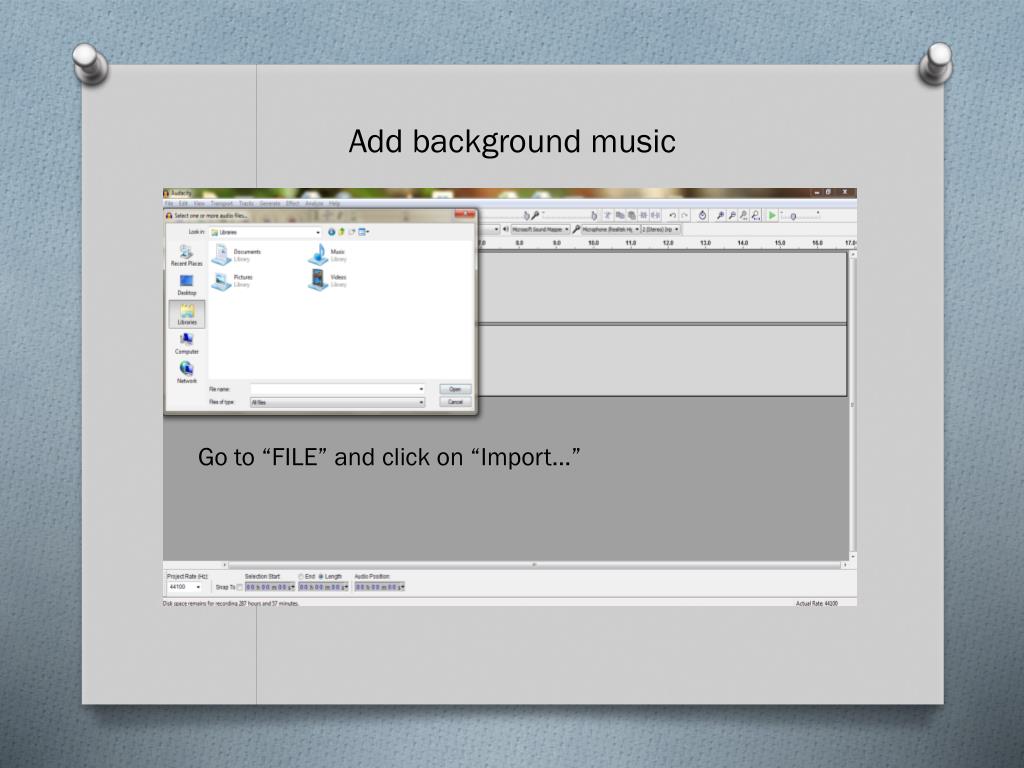Close the Select audio files dialog
The width and height of the screenshot is (1024, 768).
click(x=464, y=214)
